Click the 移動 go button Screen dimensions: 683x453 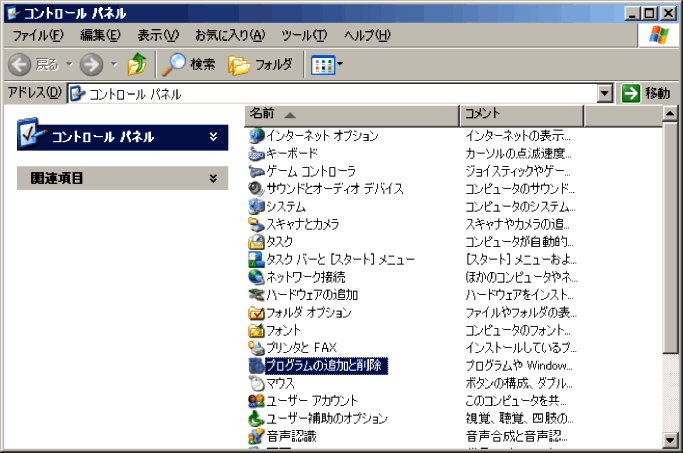pyautogui.click(x=647, y=93)
